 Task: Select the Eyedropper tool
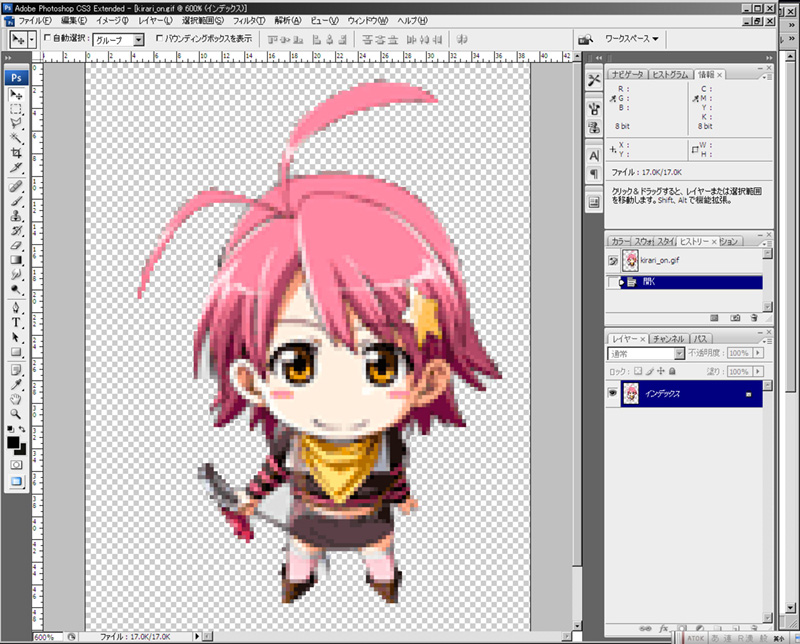tap(16, 385)
